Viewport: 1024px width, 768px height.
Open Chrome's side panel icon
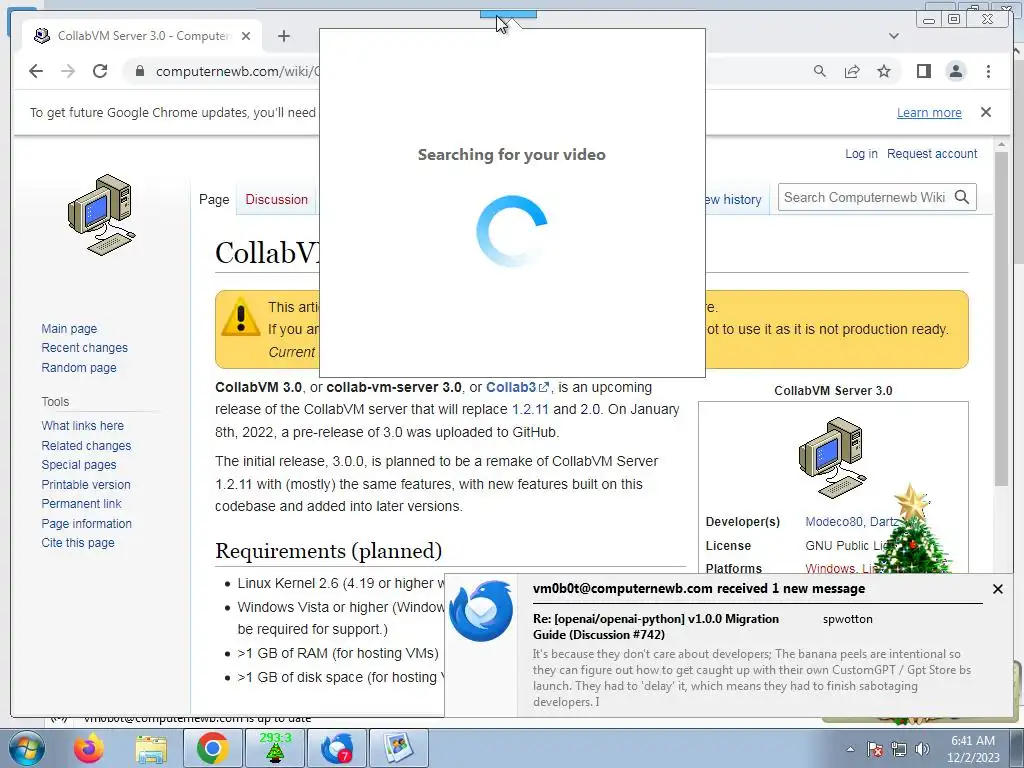[923, 71]
